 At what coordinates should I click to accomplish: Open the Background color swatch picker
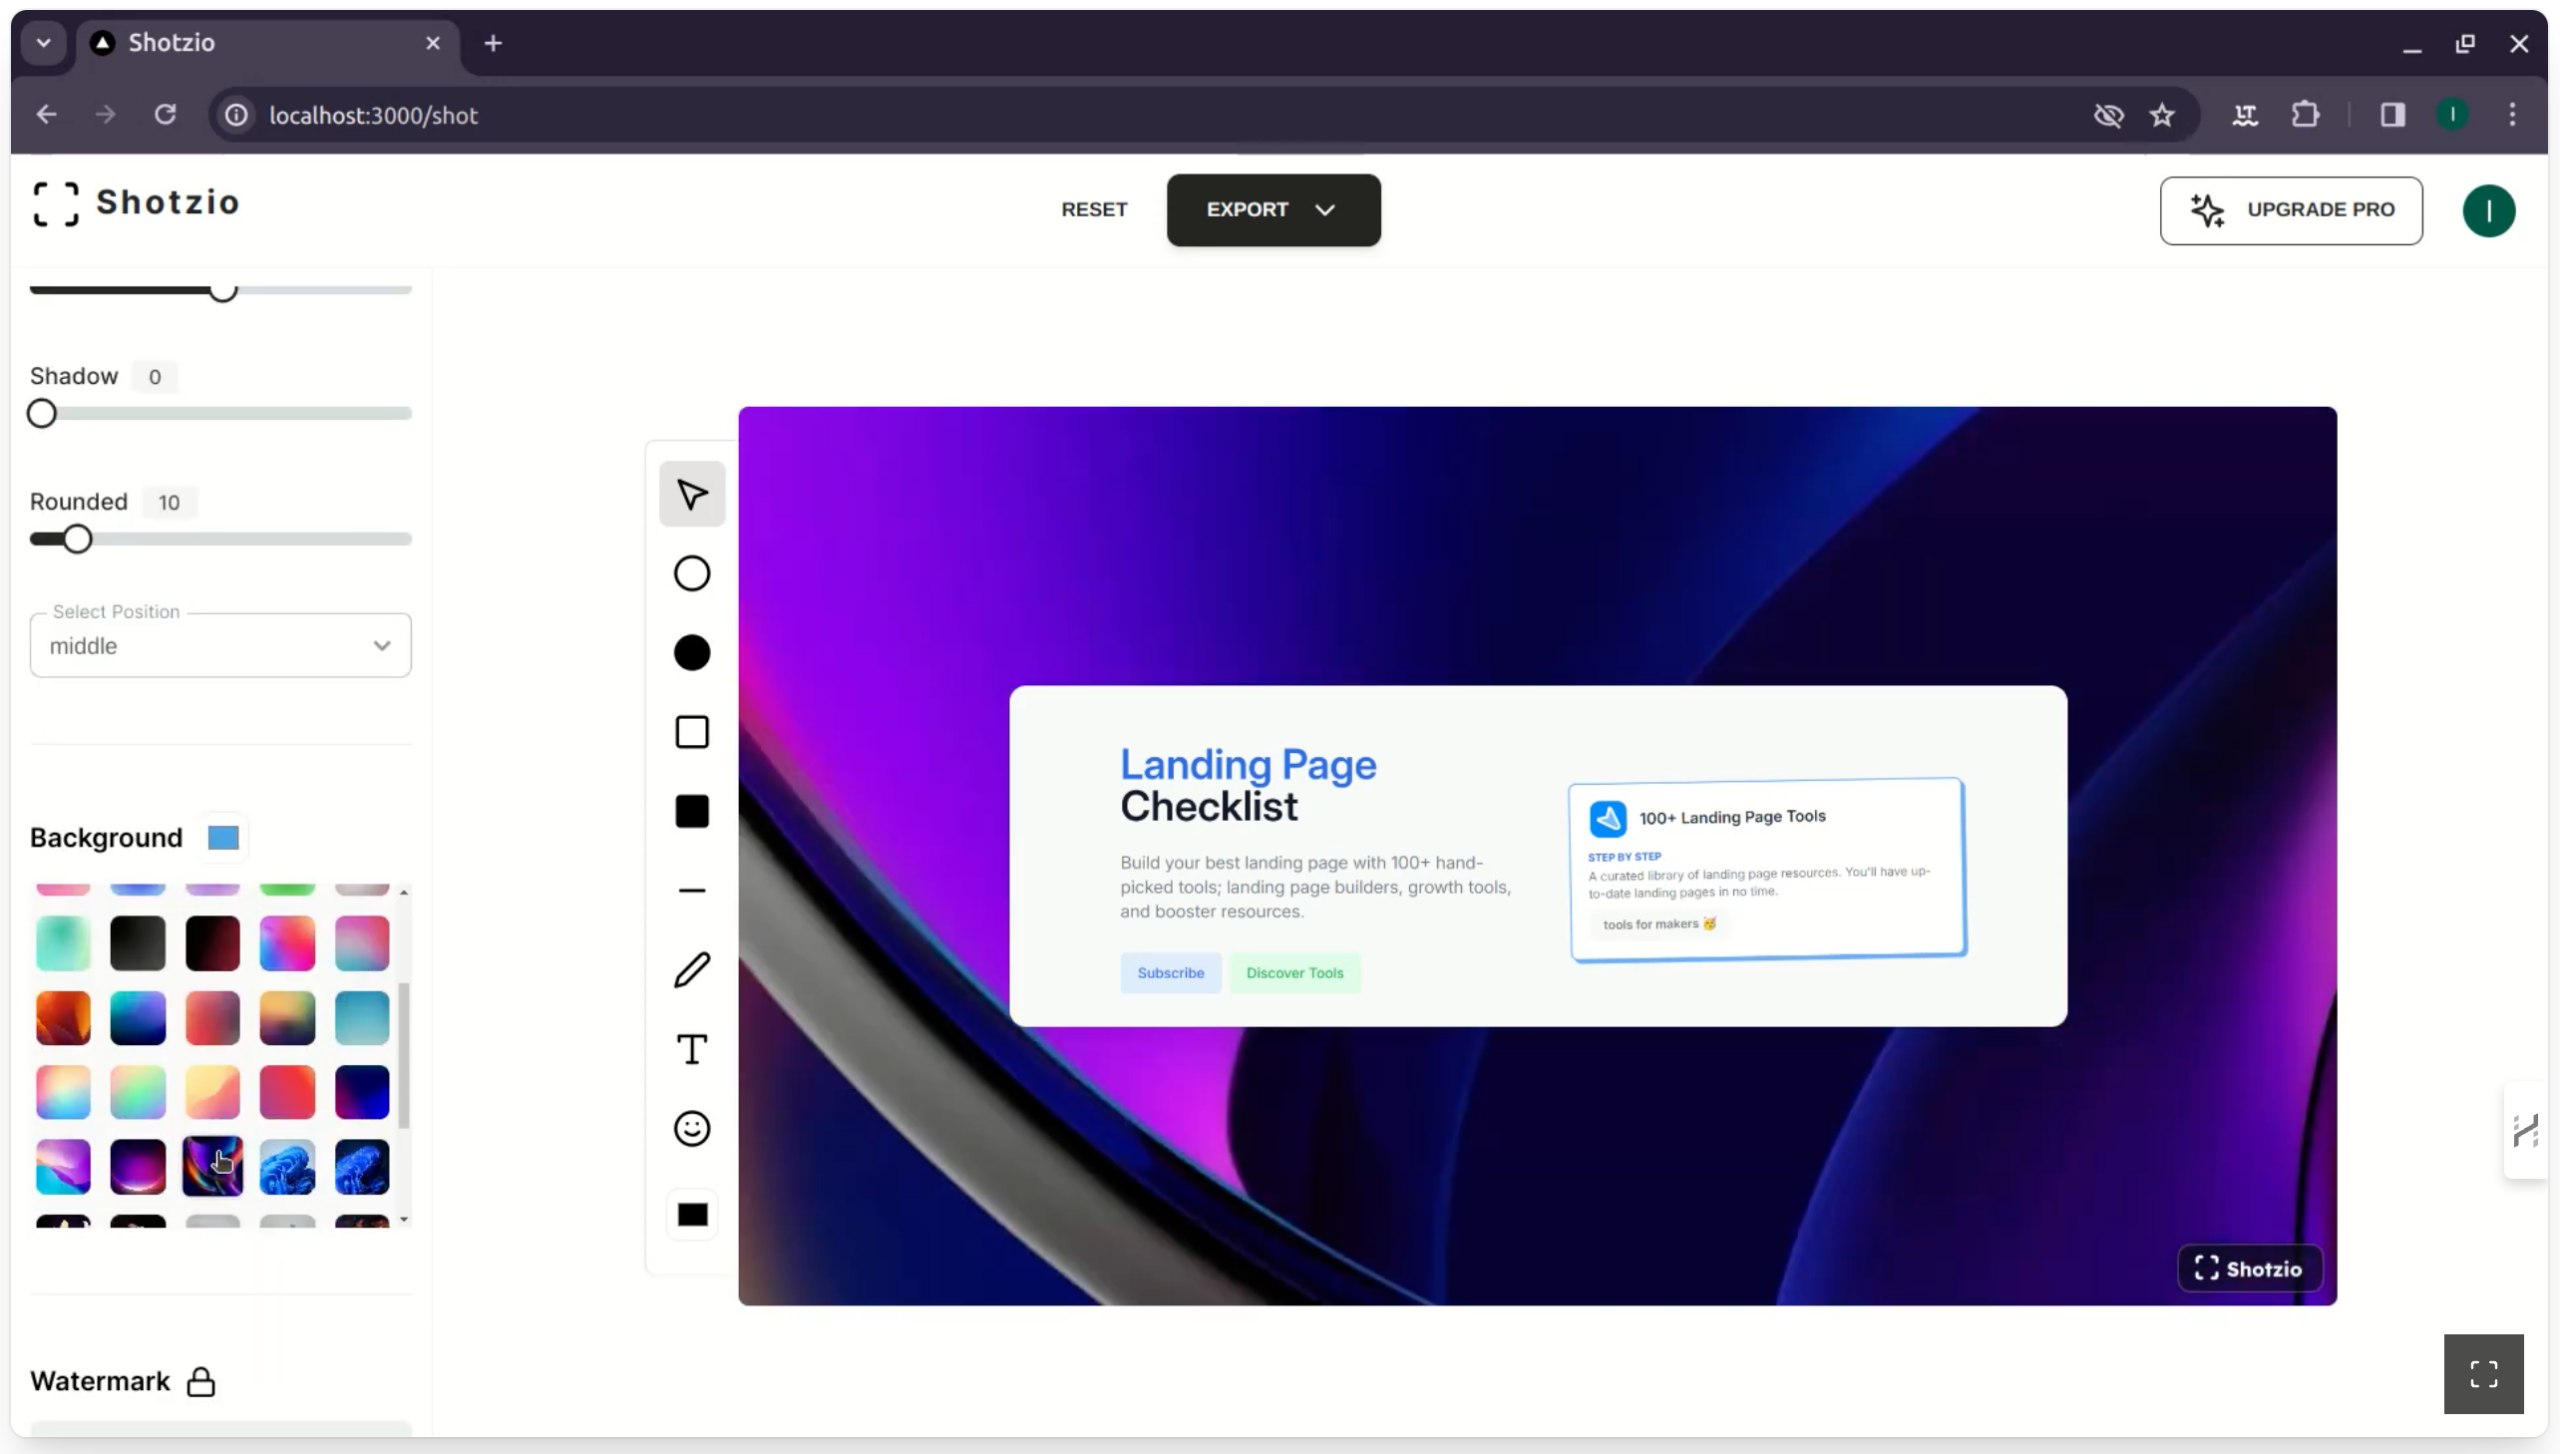coord(223,838)
